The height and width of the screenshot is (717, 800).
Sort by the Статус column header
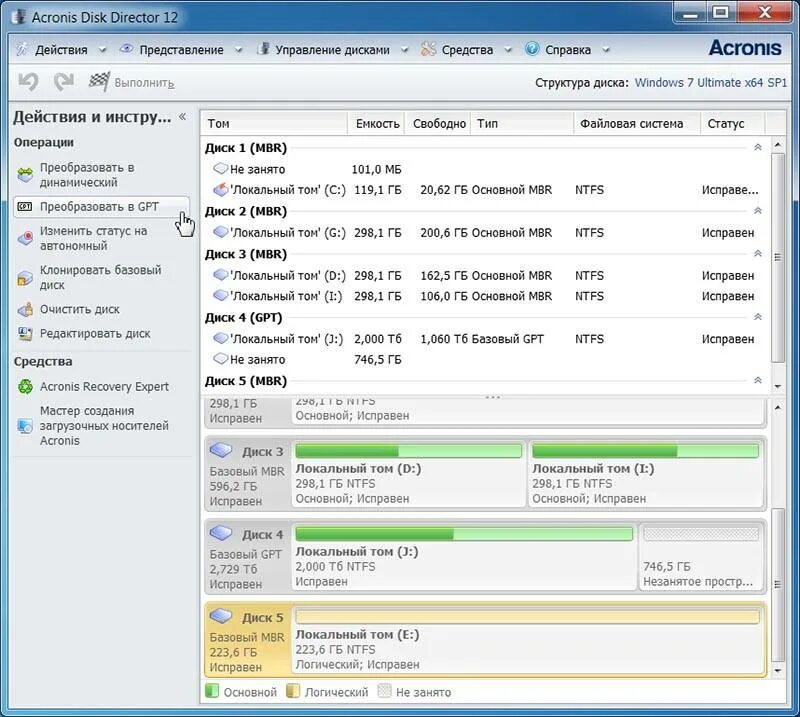pos(733,123)
